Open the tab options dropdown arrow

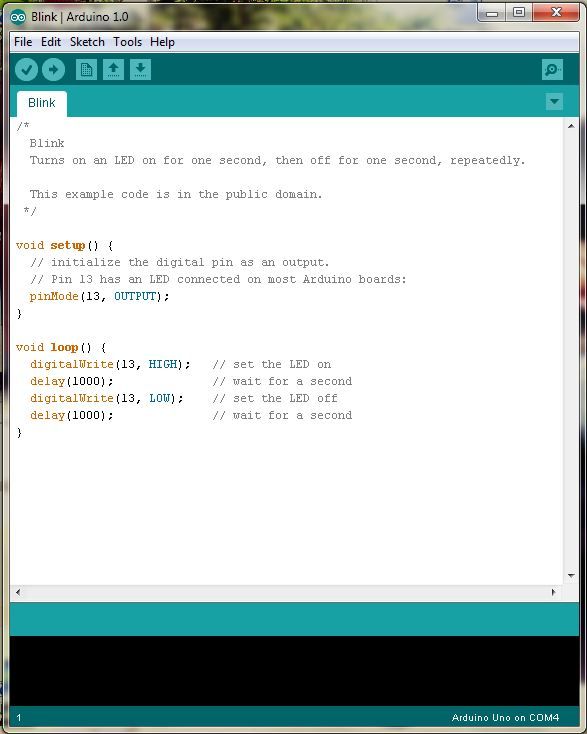click(x=555, y=102)
